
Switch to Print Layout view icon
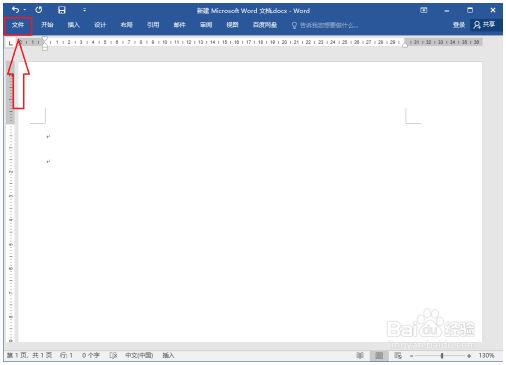coord(379,356)
